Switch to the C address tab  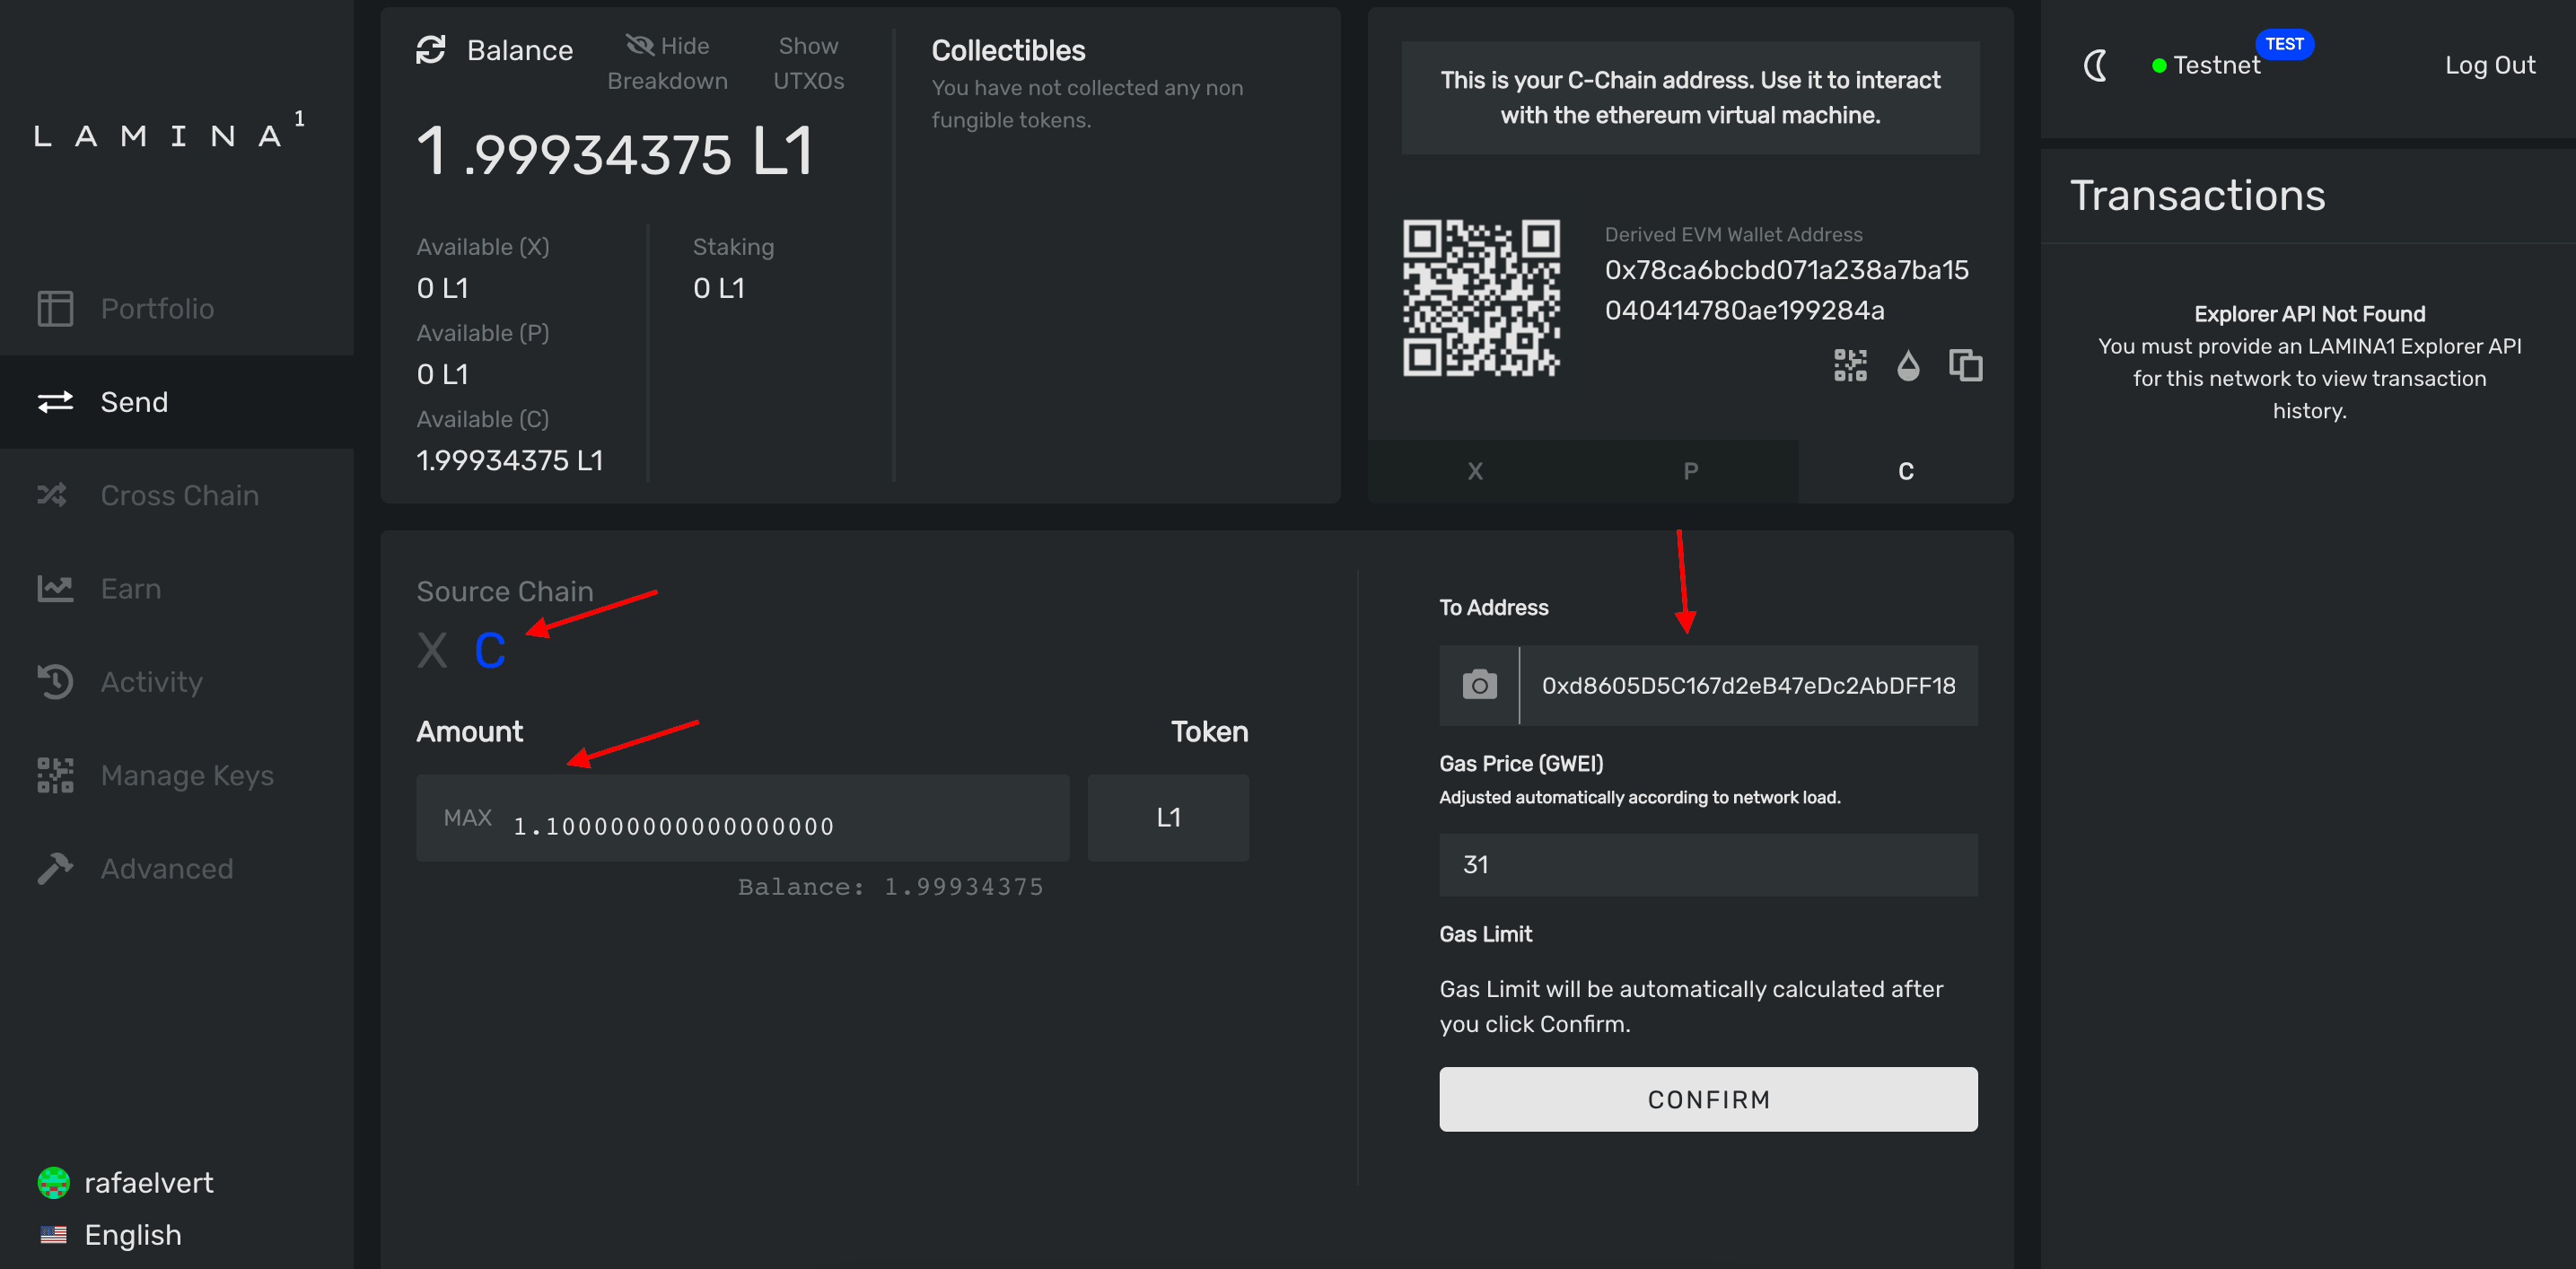[x=1906, y=471]
